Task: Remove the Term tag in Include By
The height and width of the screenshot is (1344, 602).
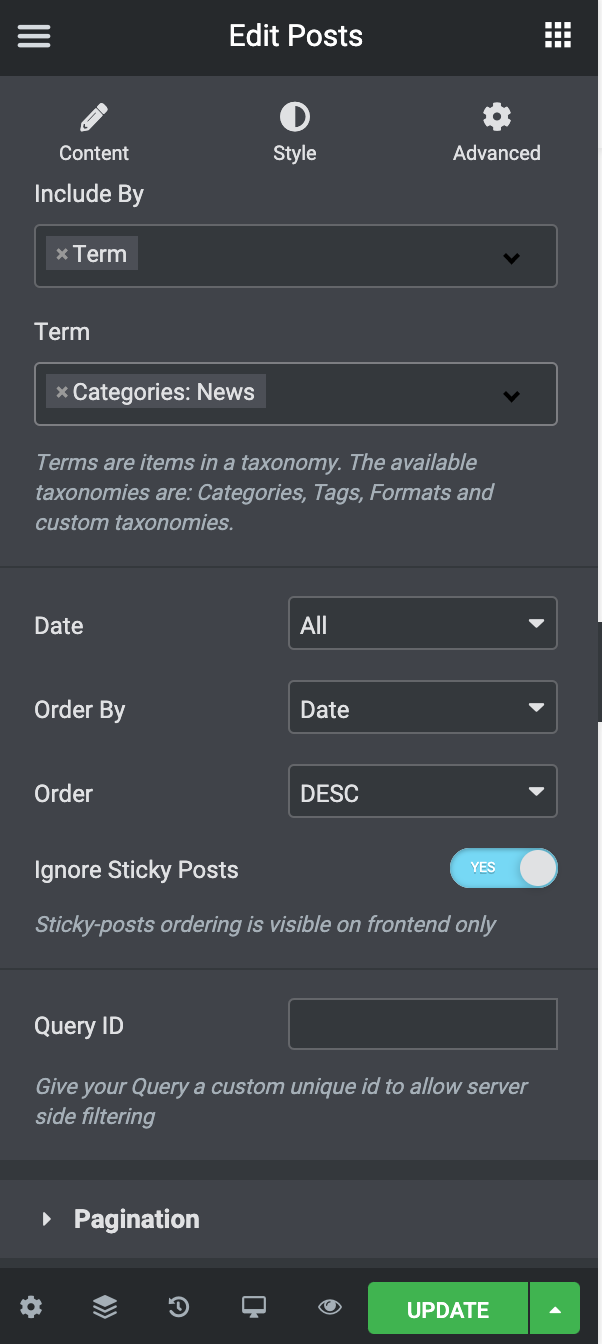Action: point(62,254)
